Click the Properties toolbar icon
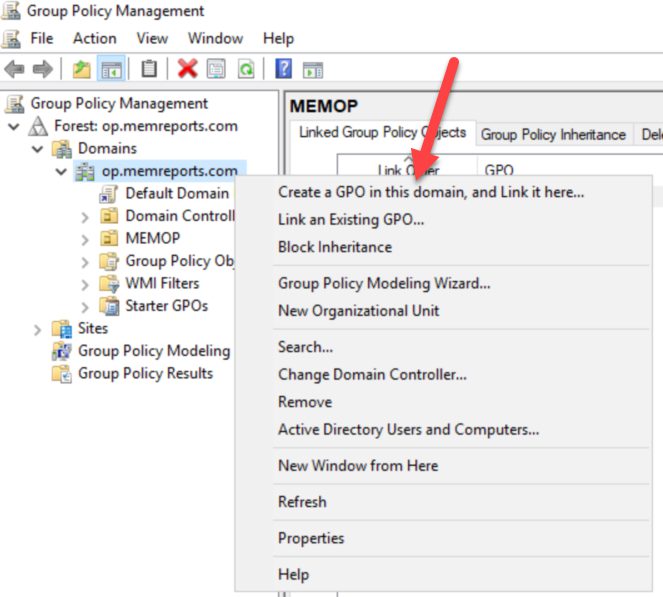Image resolution: width=663 pixels, height=597 pixels. [216, 69]
